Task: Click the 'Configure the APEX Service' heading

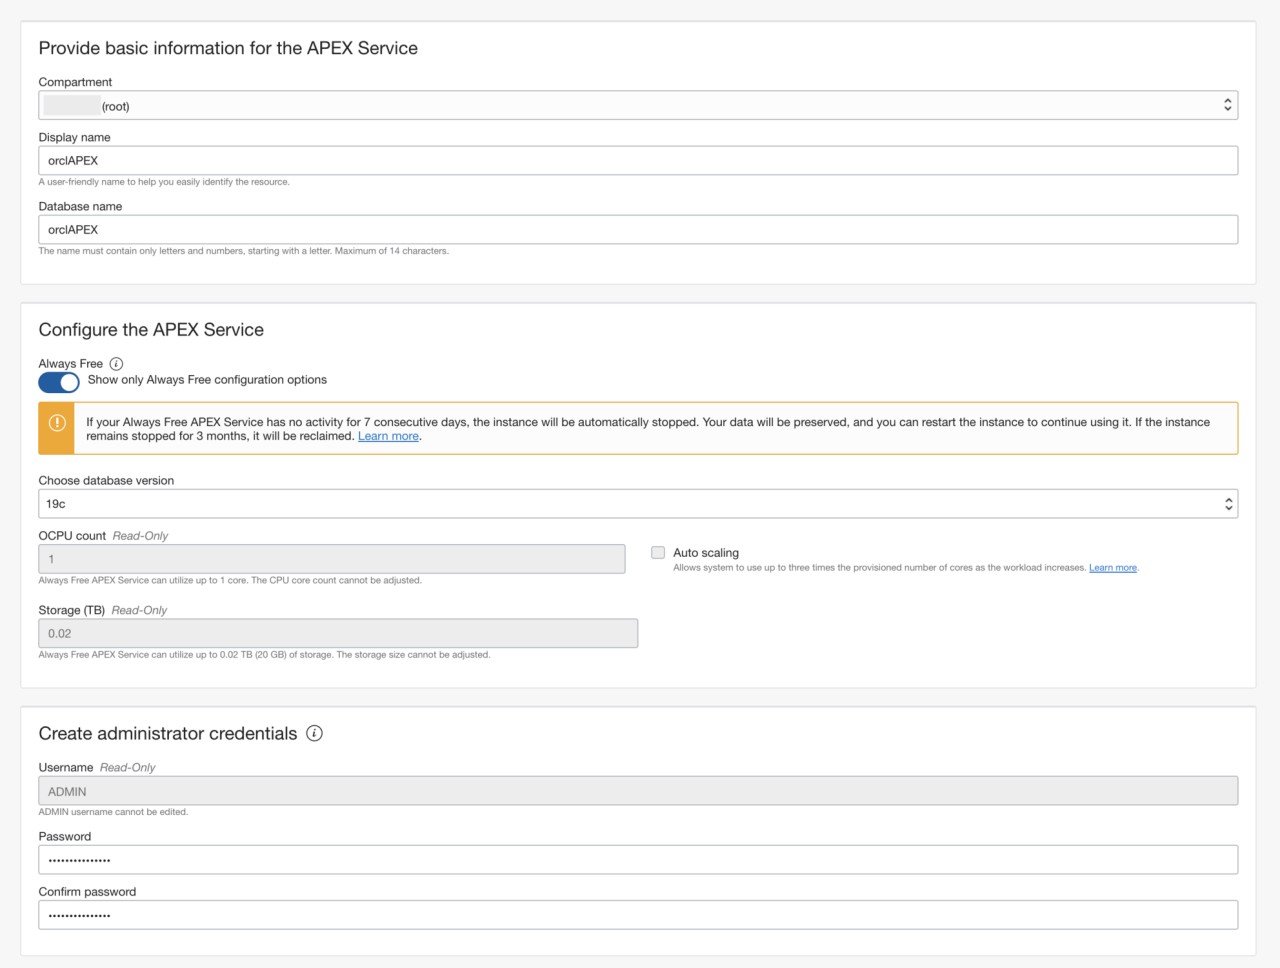Action: click(x=151, y=330)
